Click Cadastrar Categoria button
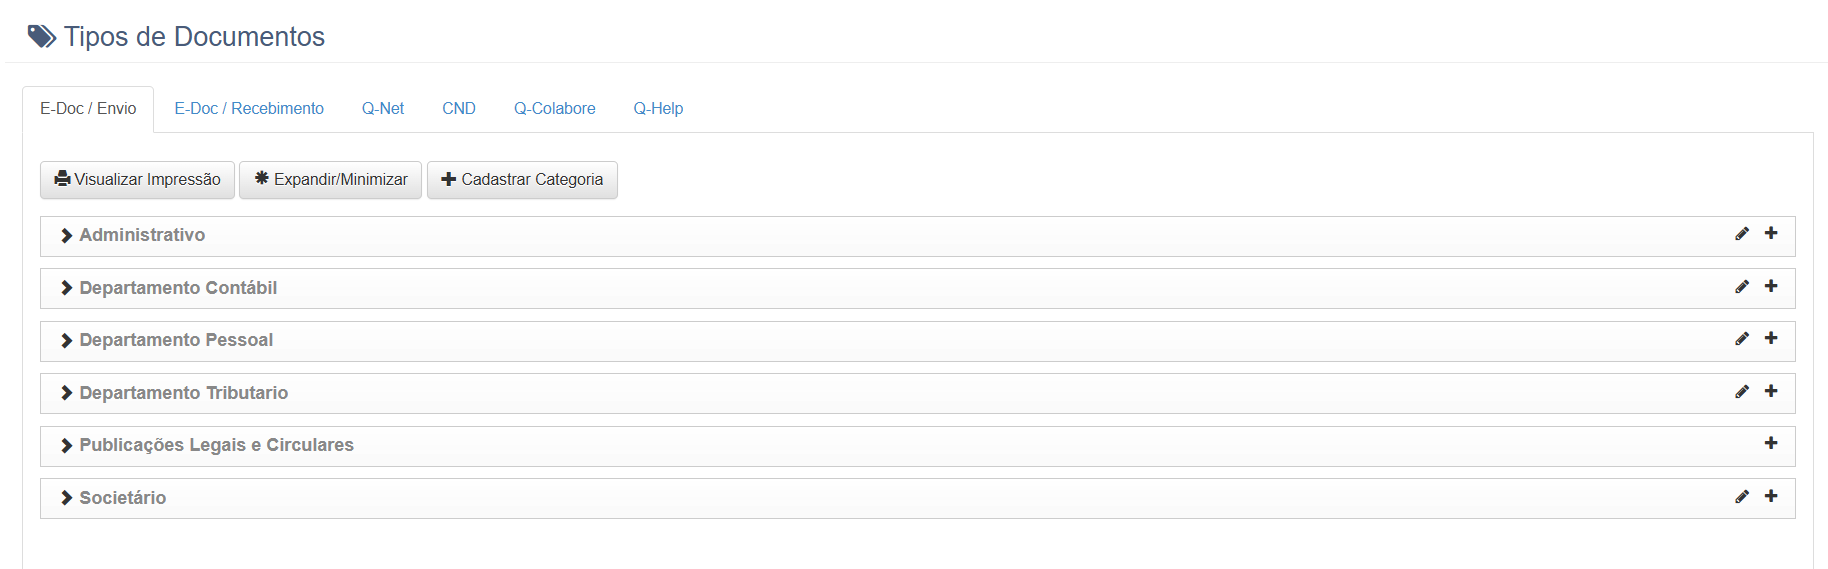Screen dimensions: 1828x569 522,180
